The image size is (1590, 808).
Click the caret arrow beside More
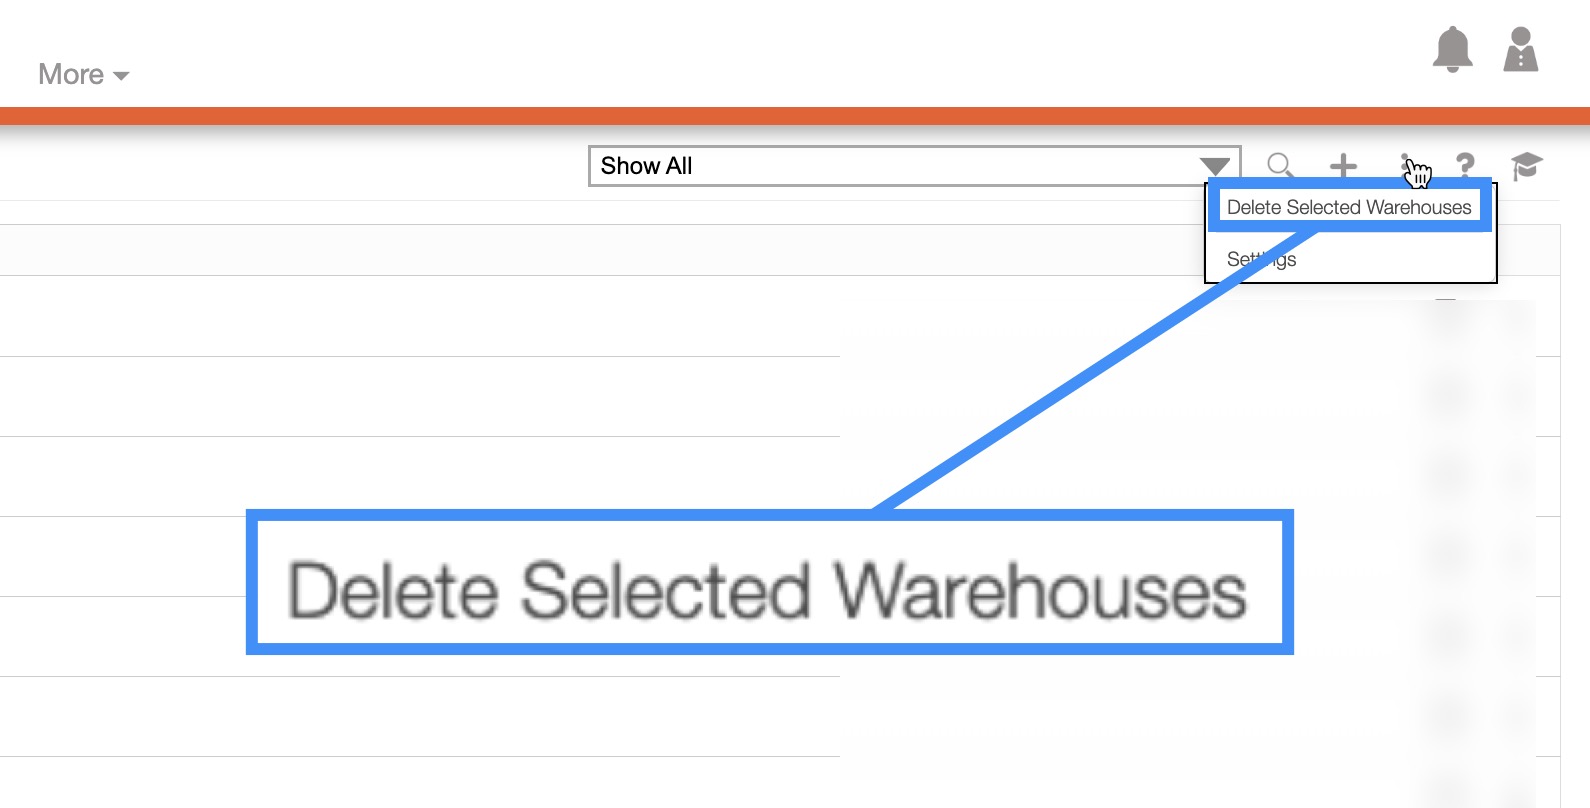point(121,76)
